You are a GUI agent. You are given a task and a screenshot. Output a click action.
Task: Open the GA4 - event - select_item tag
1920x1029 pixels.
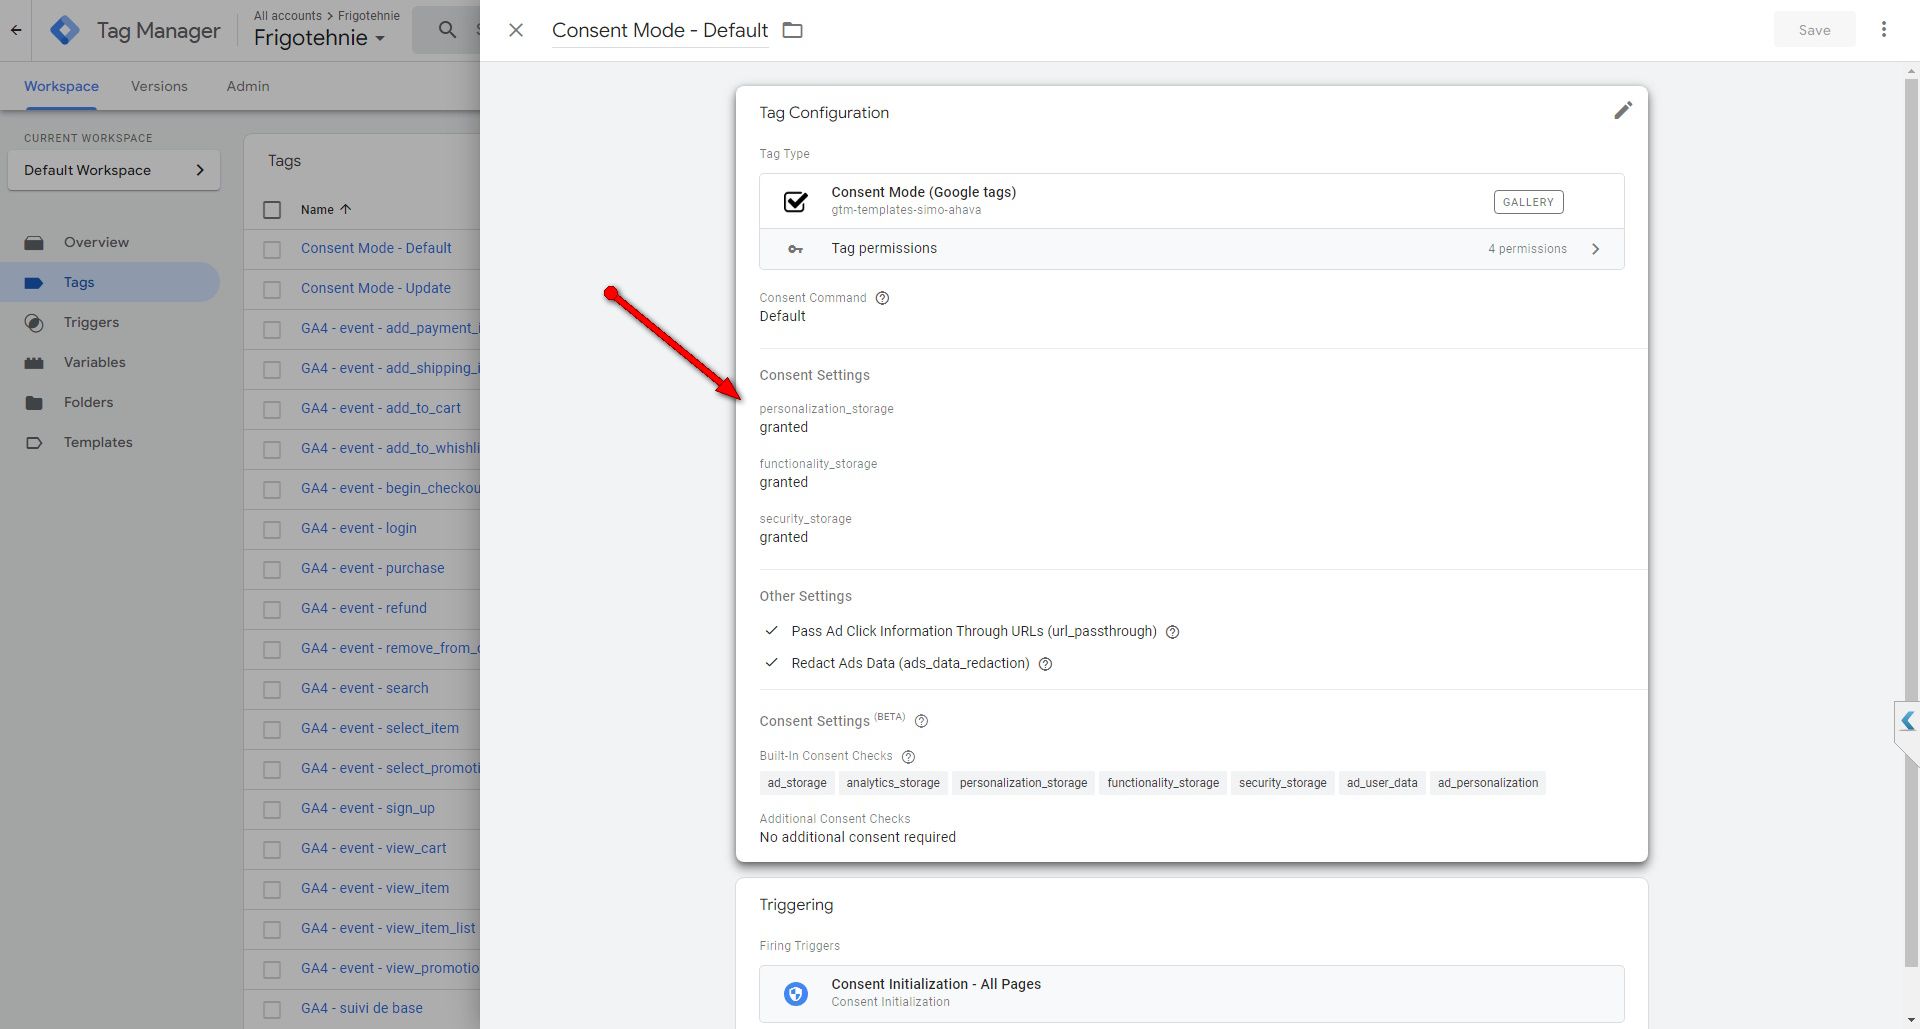point(380,728)
